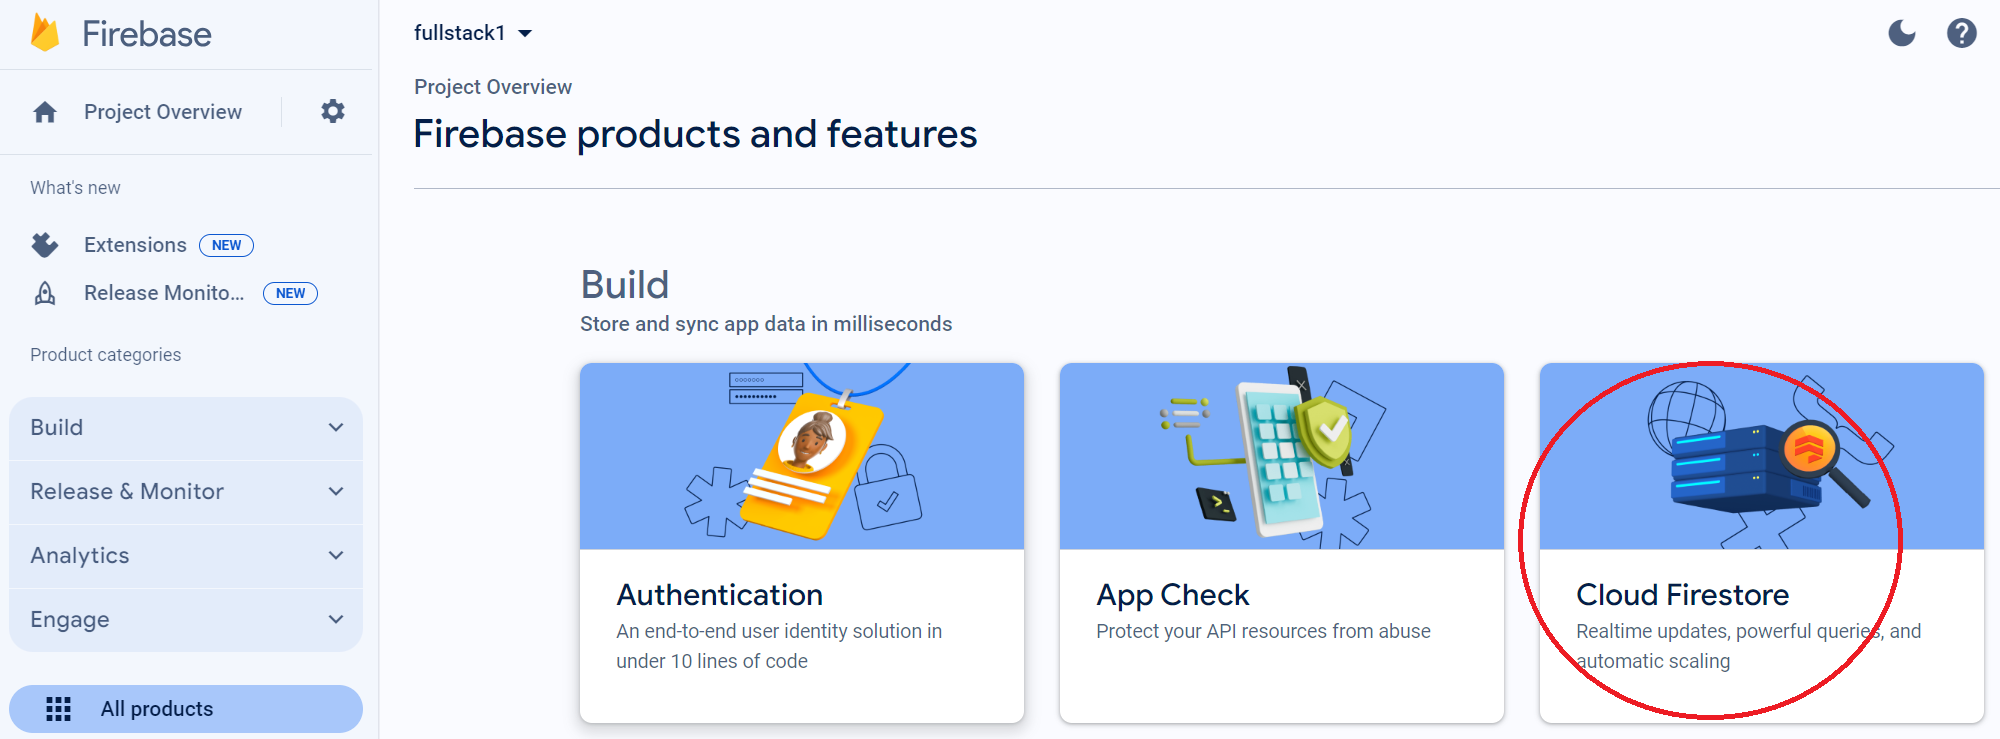
Task: Click the Extensions puzzle icon in sidebar
Action: tap(45, 244)
